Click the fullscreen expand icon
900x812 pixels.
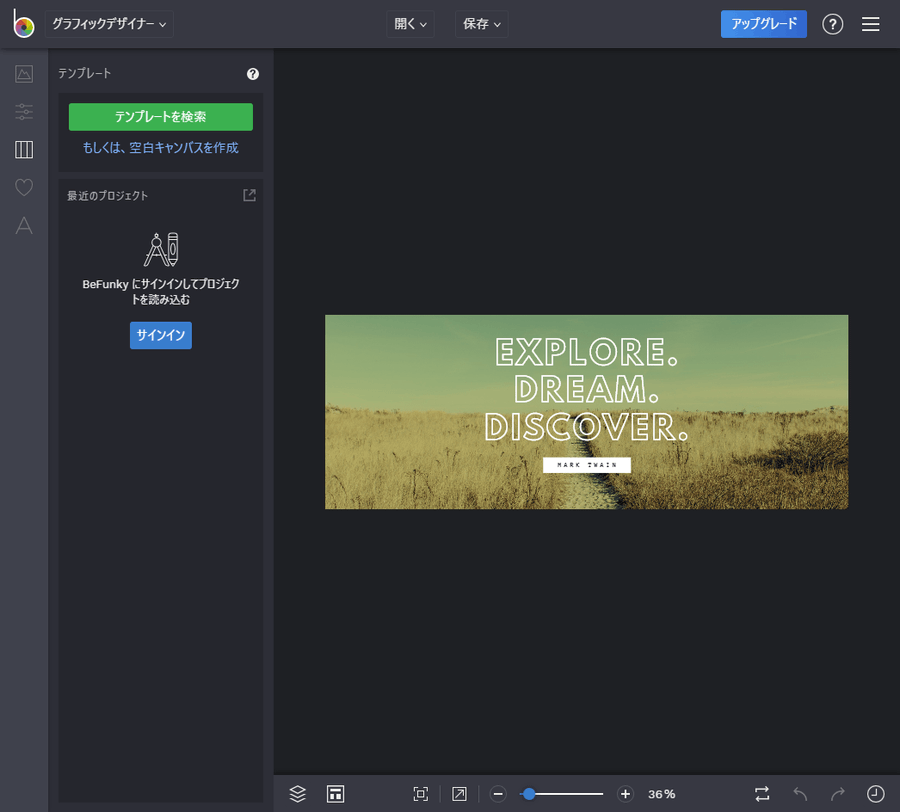pyautogui.click(x=459, y=794)
